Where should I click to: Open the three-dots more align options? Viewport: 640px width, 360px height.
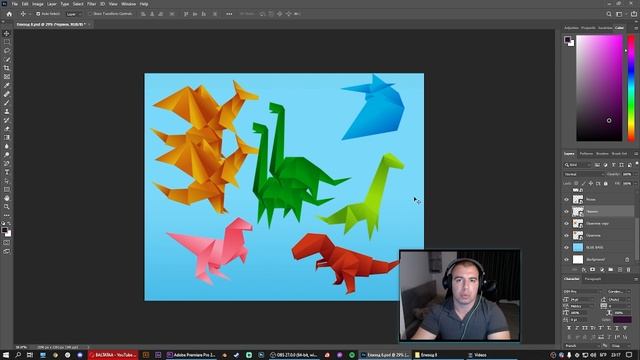pyautogui.click(x=229, y=14)
